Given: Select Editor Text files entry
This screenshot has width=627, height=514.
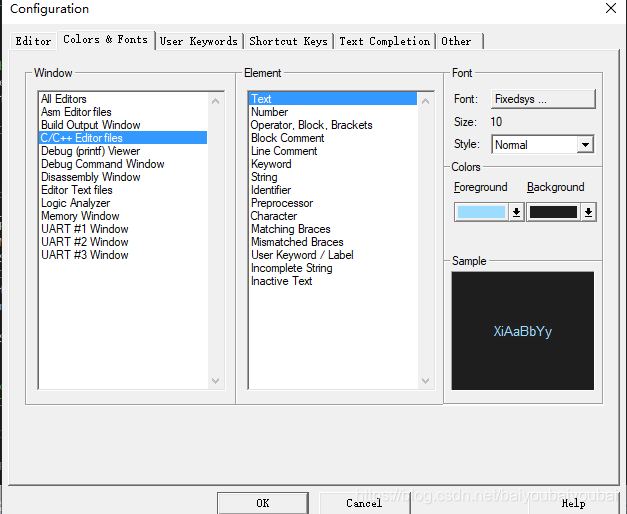Looking at the screenshot, I should click(x=123, y=190).
